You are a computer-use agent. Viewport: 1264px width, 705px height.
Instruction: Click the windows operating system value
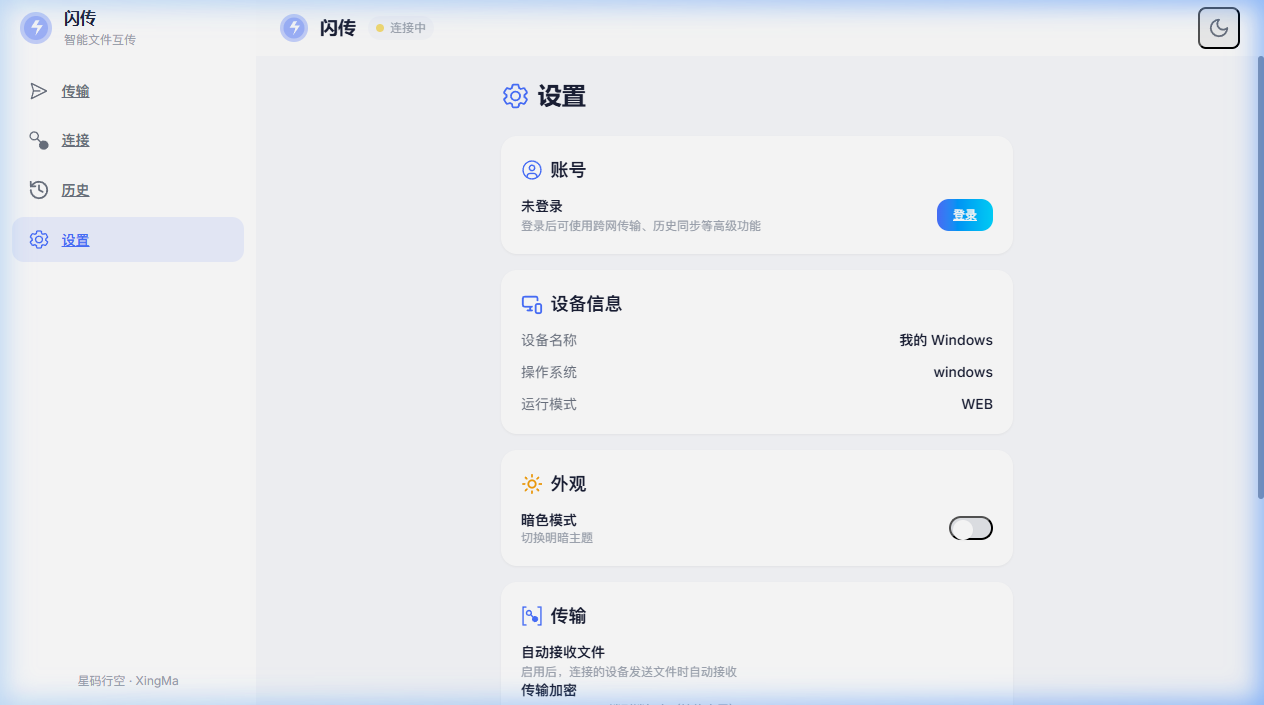(963, 372)
